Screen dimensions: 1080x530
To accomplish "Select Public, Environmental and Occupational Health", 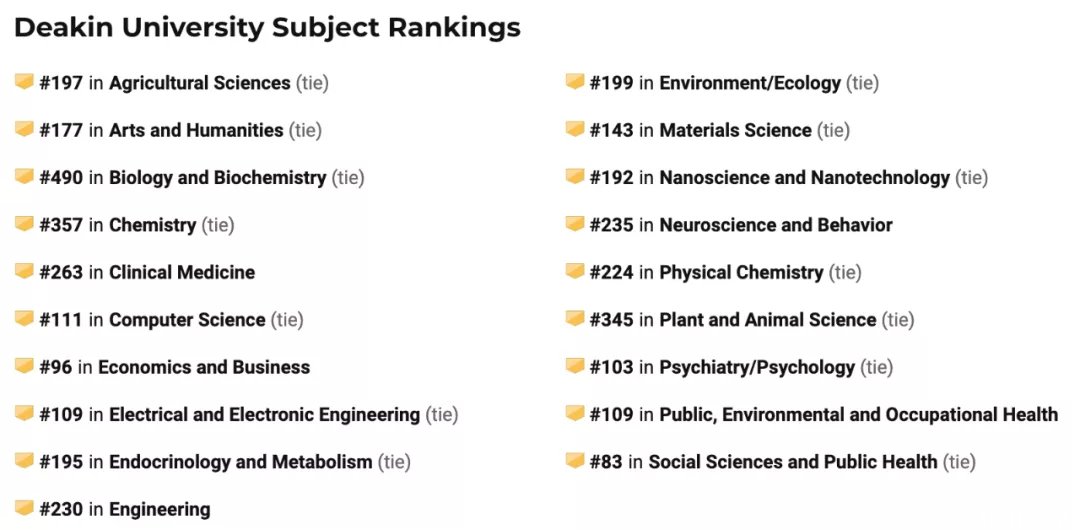I will (x=859, y=415).
